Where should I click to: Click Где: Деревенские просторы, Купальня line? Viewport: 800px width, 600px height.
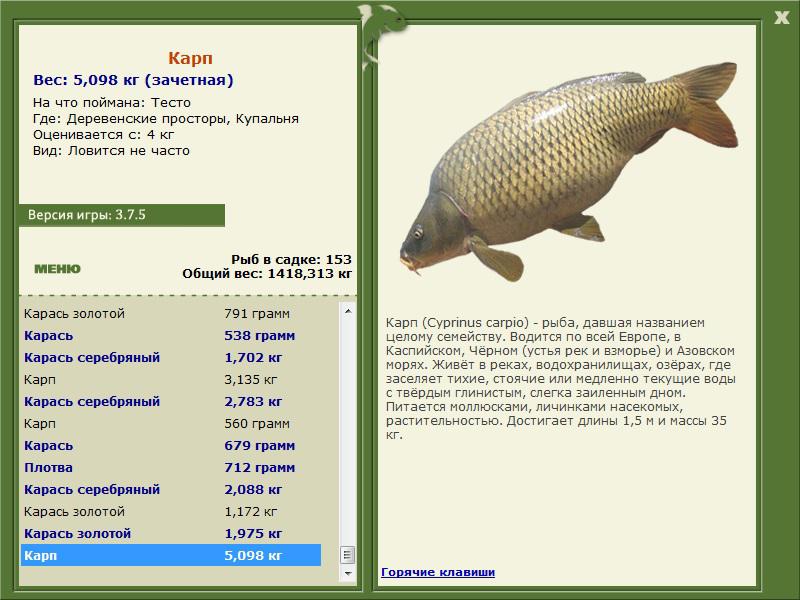click(166, 118)
